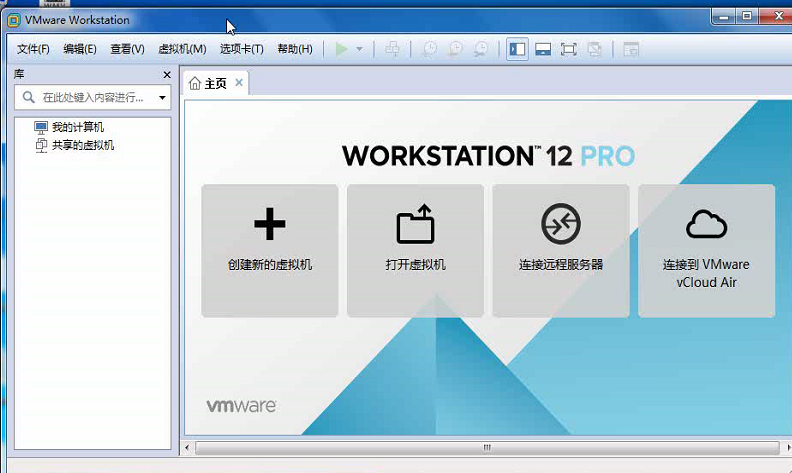
Task: Close the 库 library panel
Action: point(167,75)
